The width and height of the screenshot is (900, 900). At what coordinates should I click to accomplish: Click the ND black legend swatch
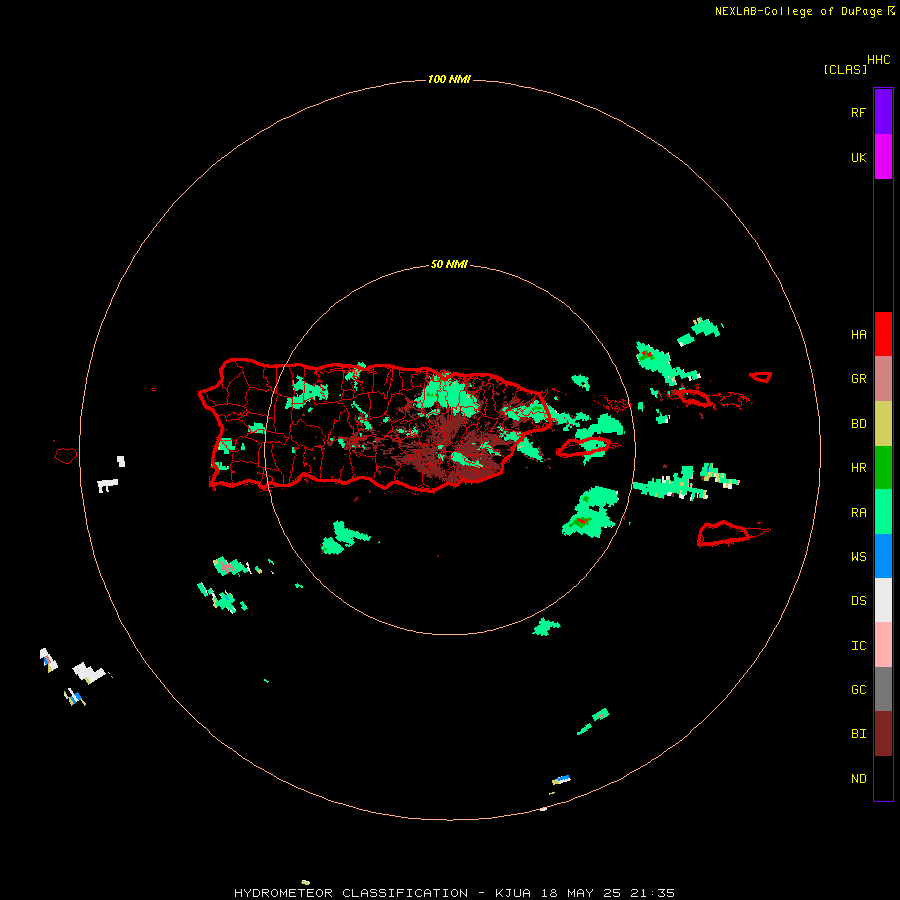pos(883,778)
